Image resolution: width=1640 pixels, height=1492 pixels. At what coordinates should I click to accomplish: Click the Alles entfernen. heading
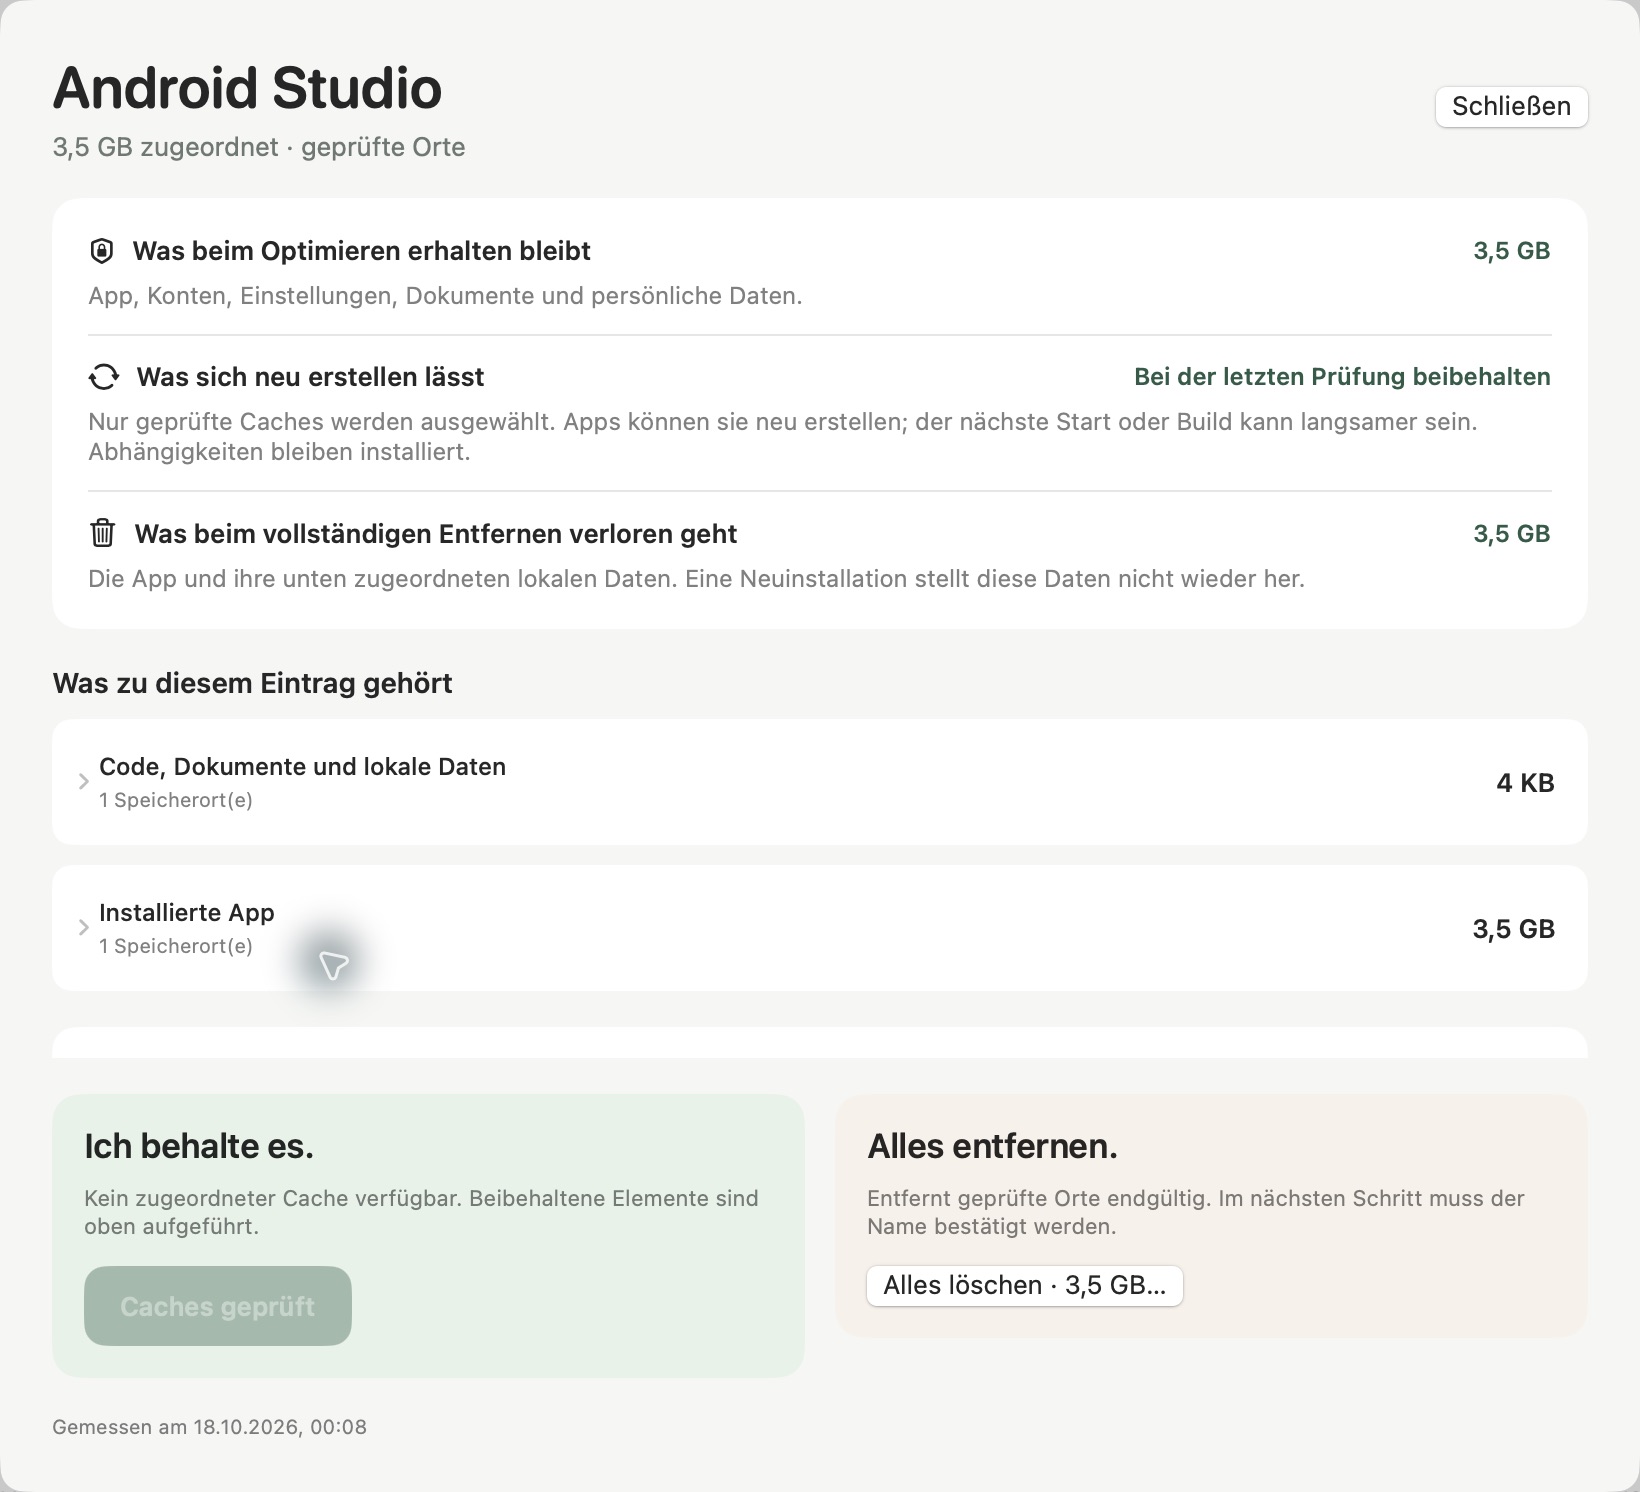point(992,1146)
